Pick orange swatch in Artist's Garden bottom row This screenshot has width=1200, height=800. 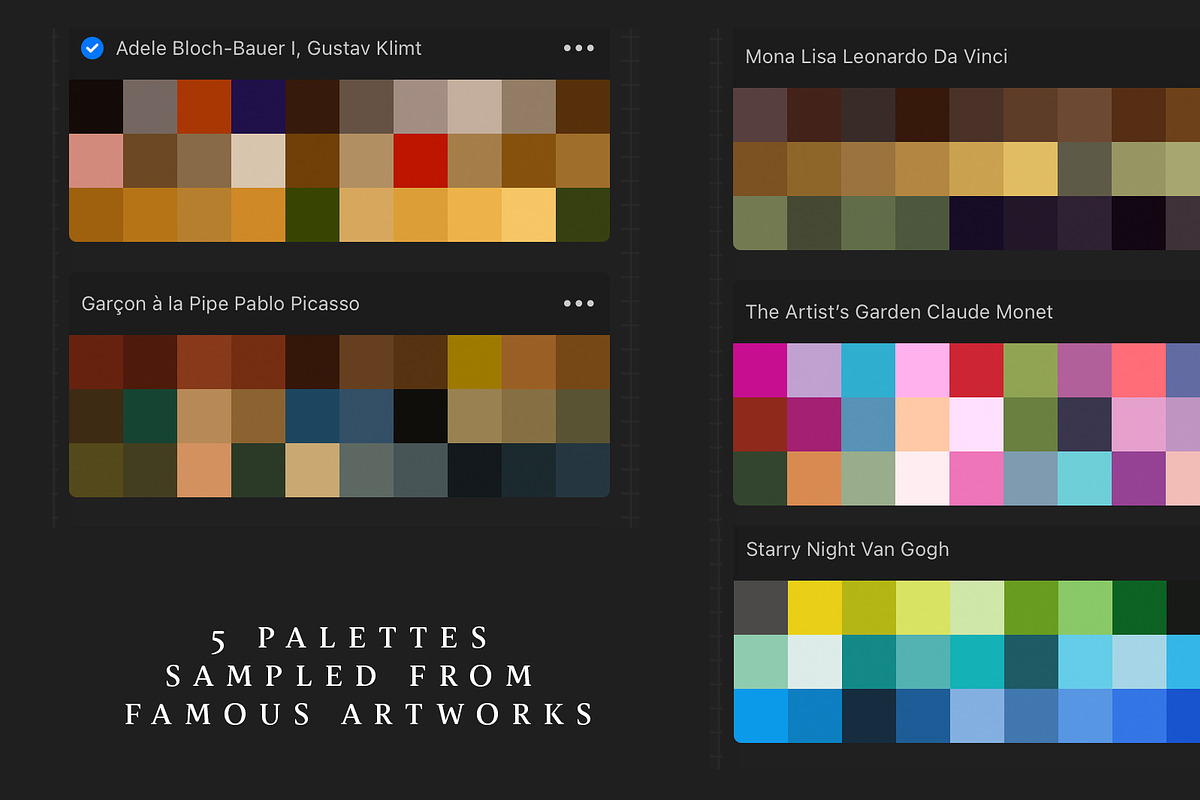coord(814,478)
